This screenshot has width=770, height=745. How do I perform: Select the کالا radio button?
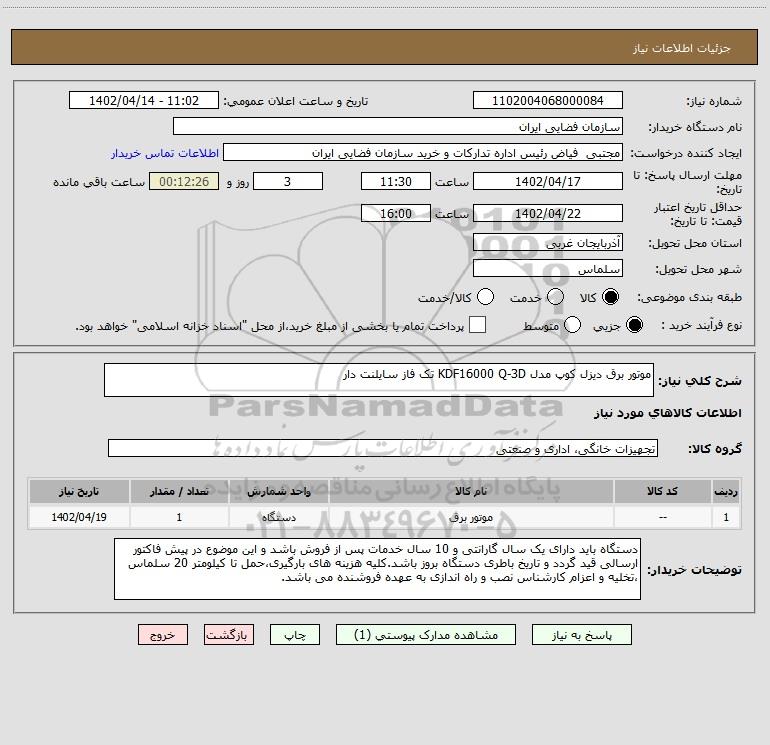(x=610, y=297)
